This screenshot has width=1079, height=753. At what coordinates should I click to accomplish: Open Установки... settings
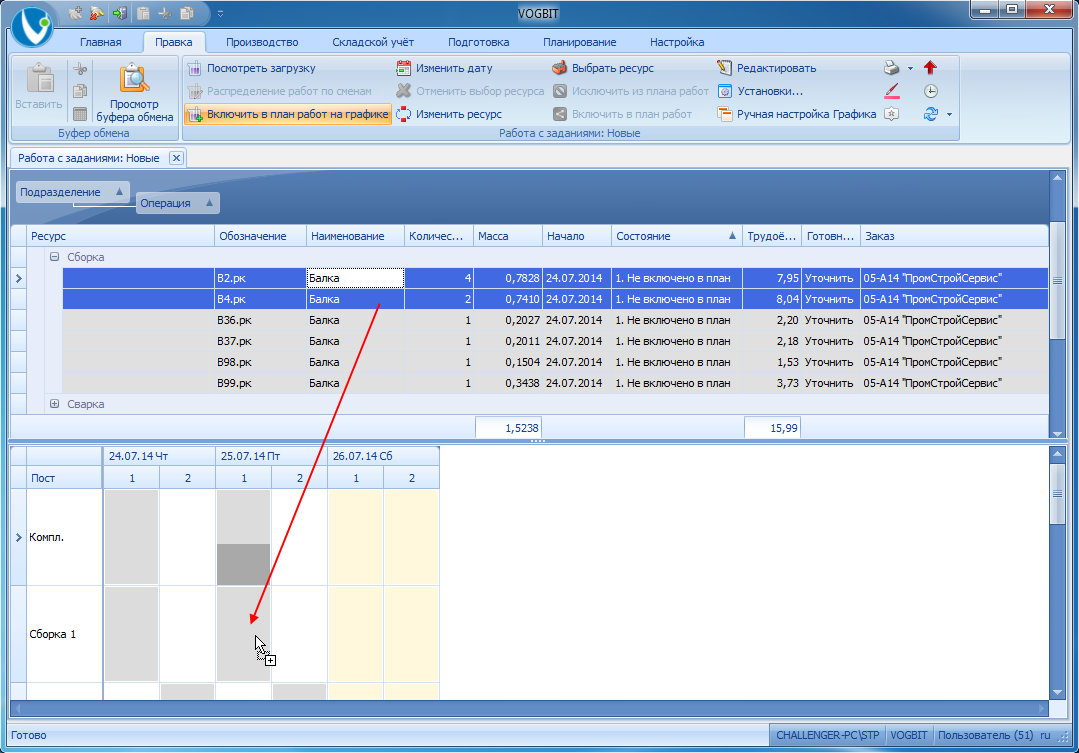(x=760, y=91)
